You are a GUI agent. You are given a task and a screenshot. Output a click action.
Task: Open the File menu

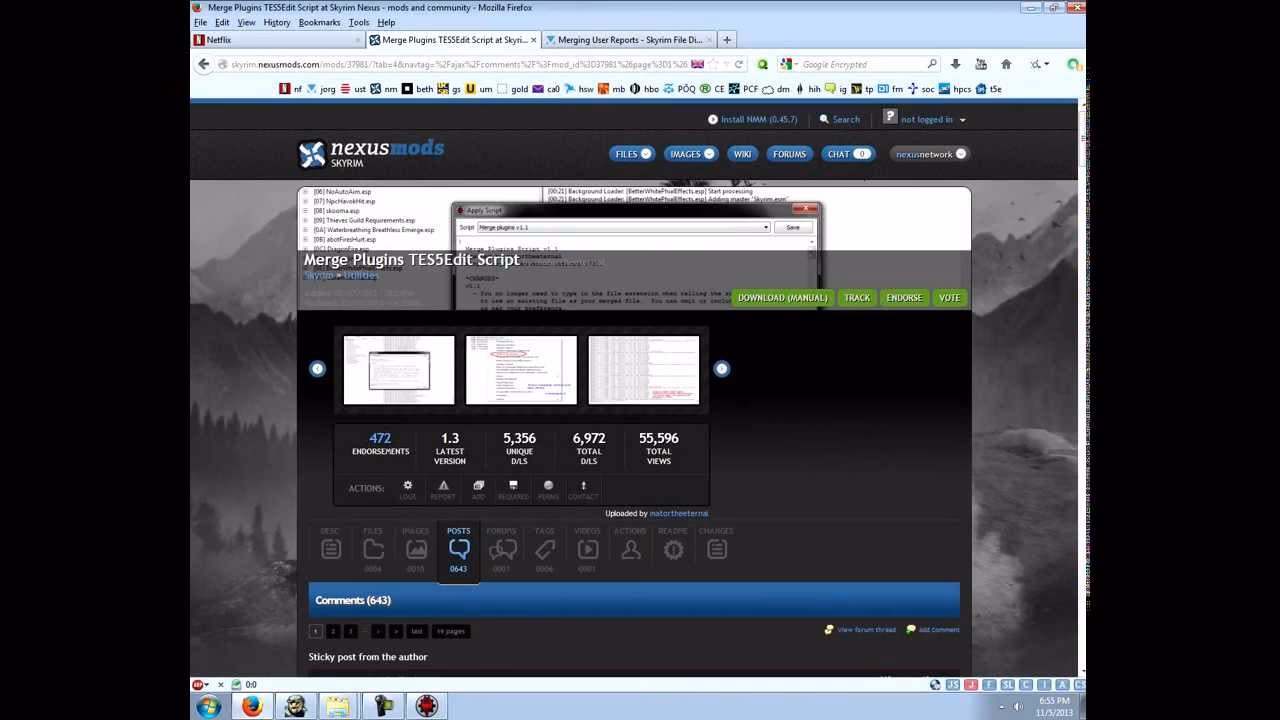(x=201, y=22)
